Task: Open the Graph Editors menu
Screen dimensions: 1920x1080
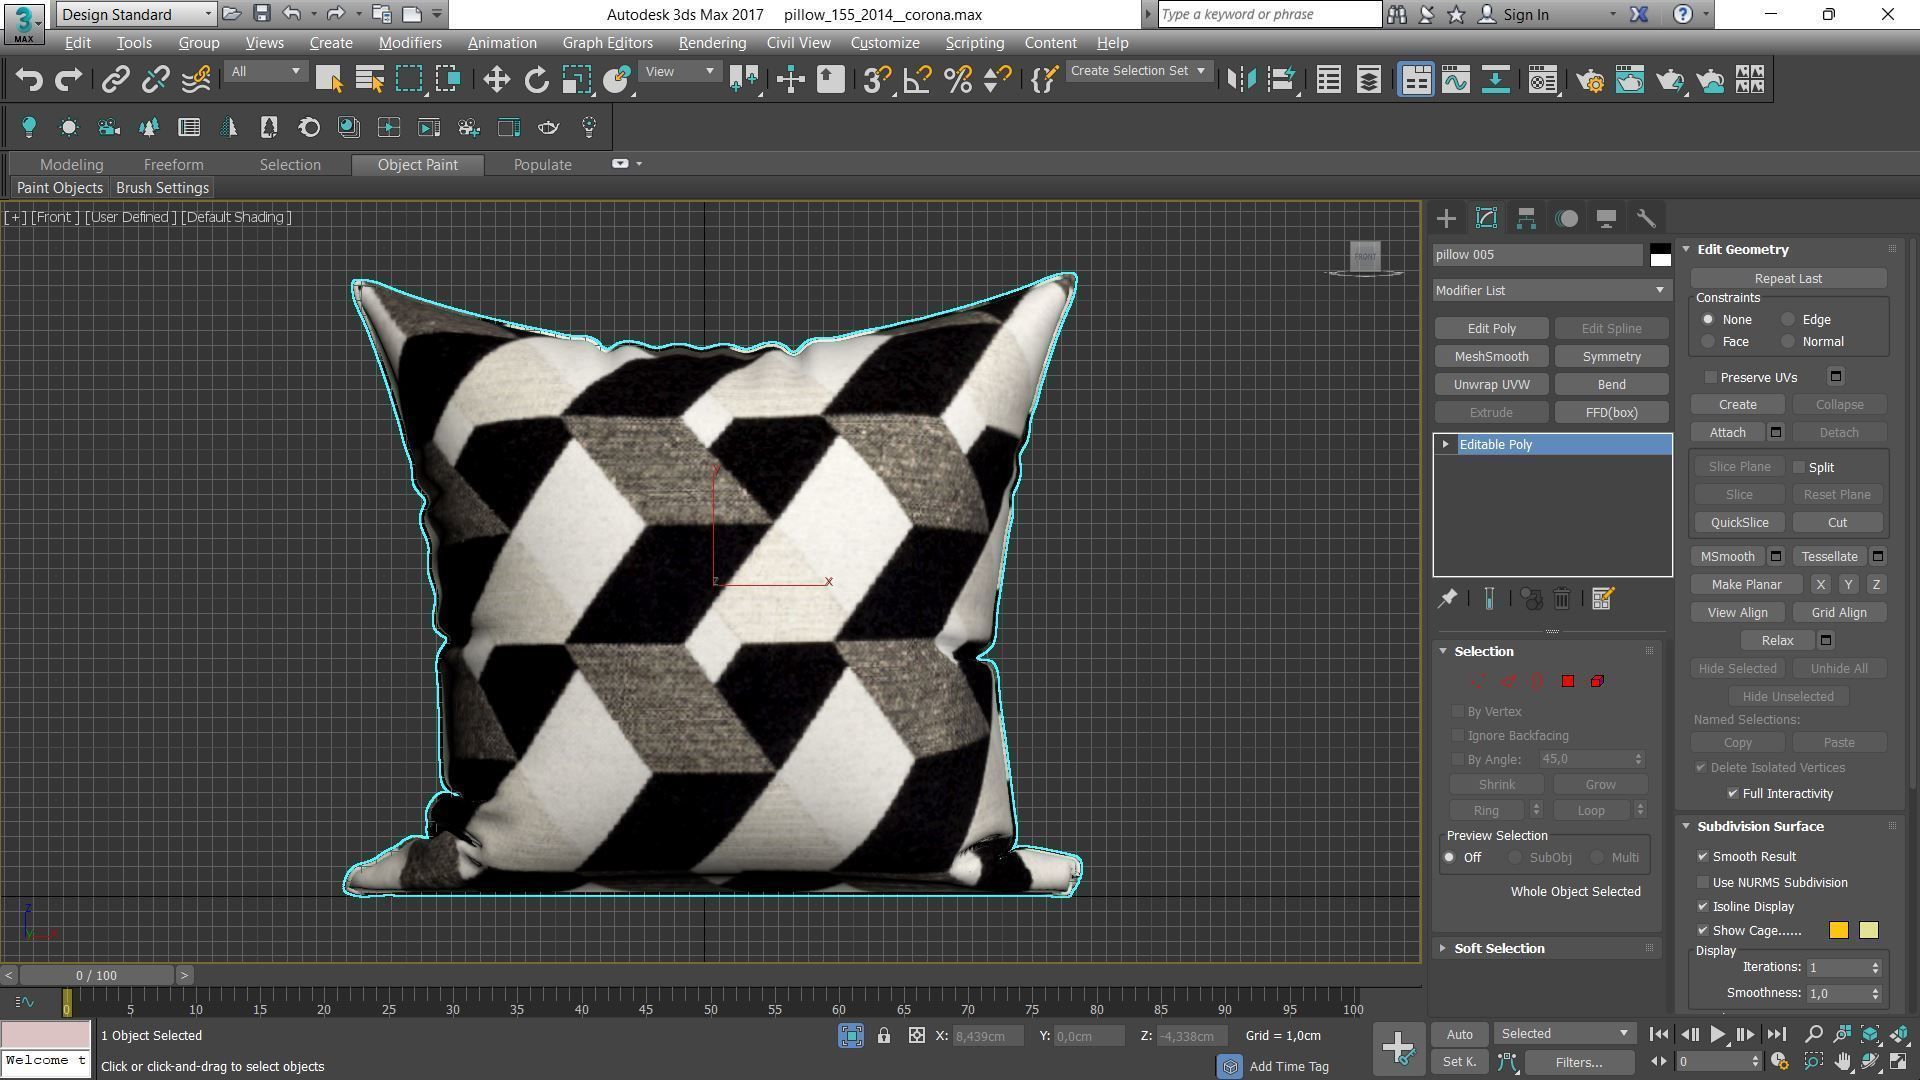Action: click(x=607, y=43)
